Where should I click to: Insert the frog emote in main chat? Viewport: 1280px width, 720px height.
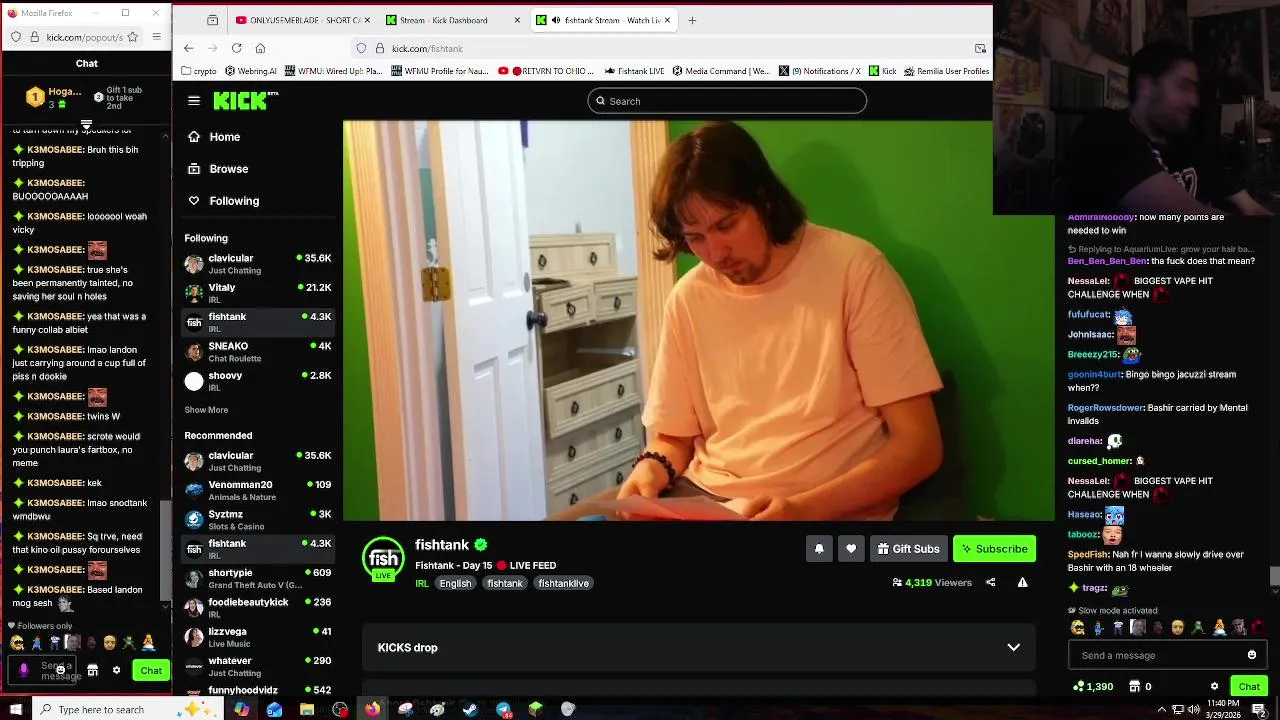(x=1198, y=628)
